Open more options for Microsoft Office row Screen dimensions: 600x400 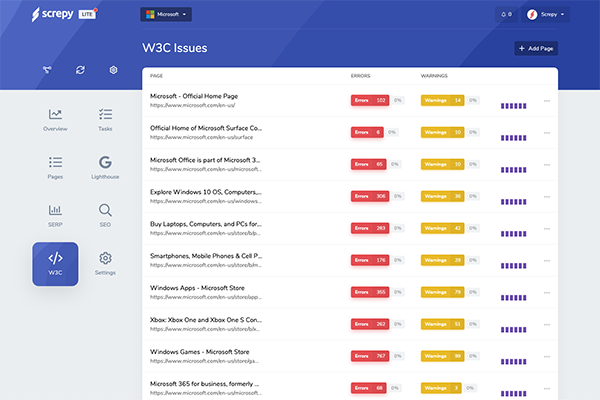(547, 165)
